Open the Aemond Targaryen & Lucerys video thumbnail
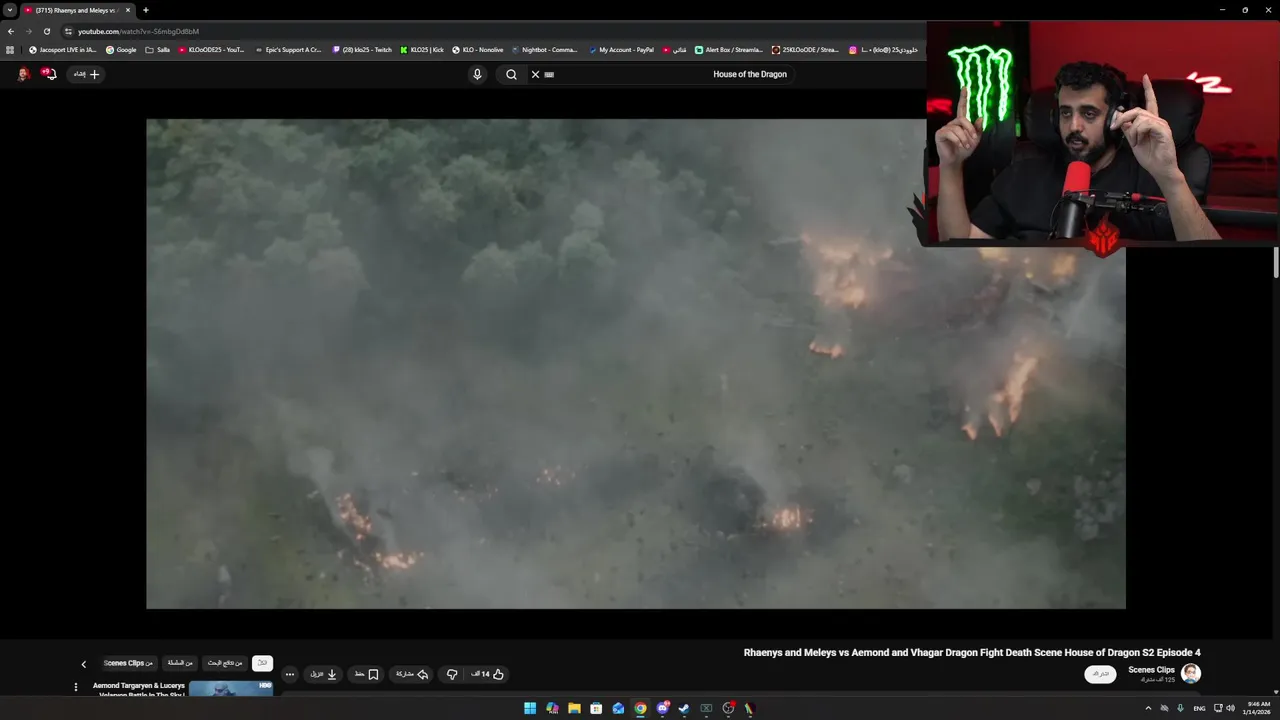The width and height of the screenshot is (1280, 720). (x=231, y=689)
